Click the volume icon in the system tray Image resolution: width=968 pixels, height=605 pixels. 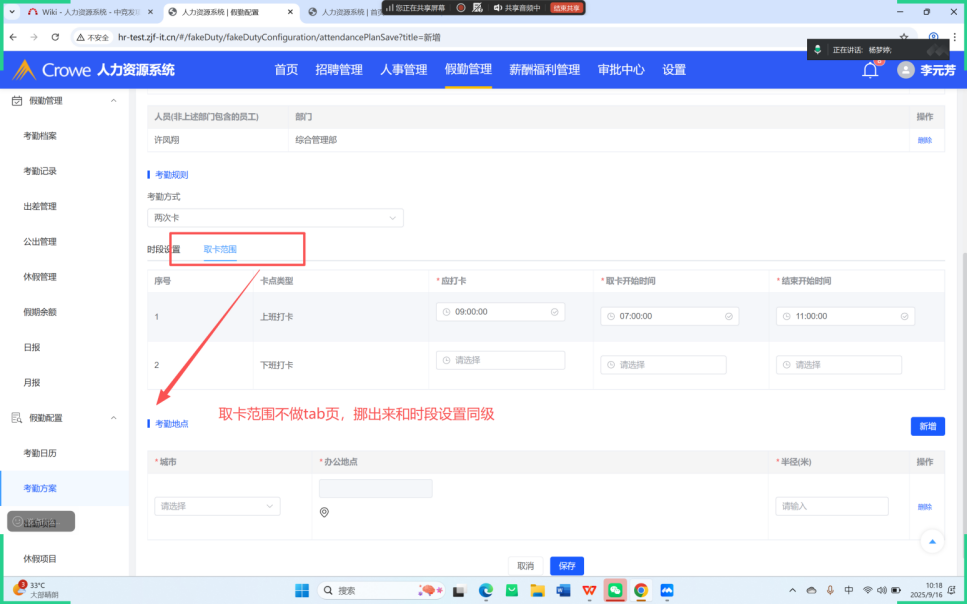point(882,591)
